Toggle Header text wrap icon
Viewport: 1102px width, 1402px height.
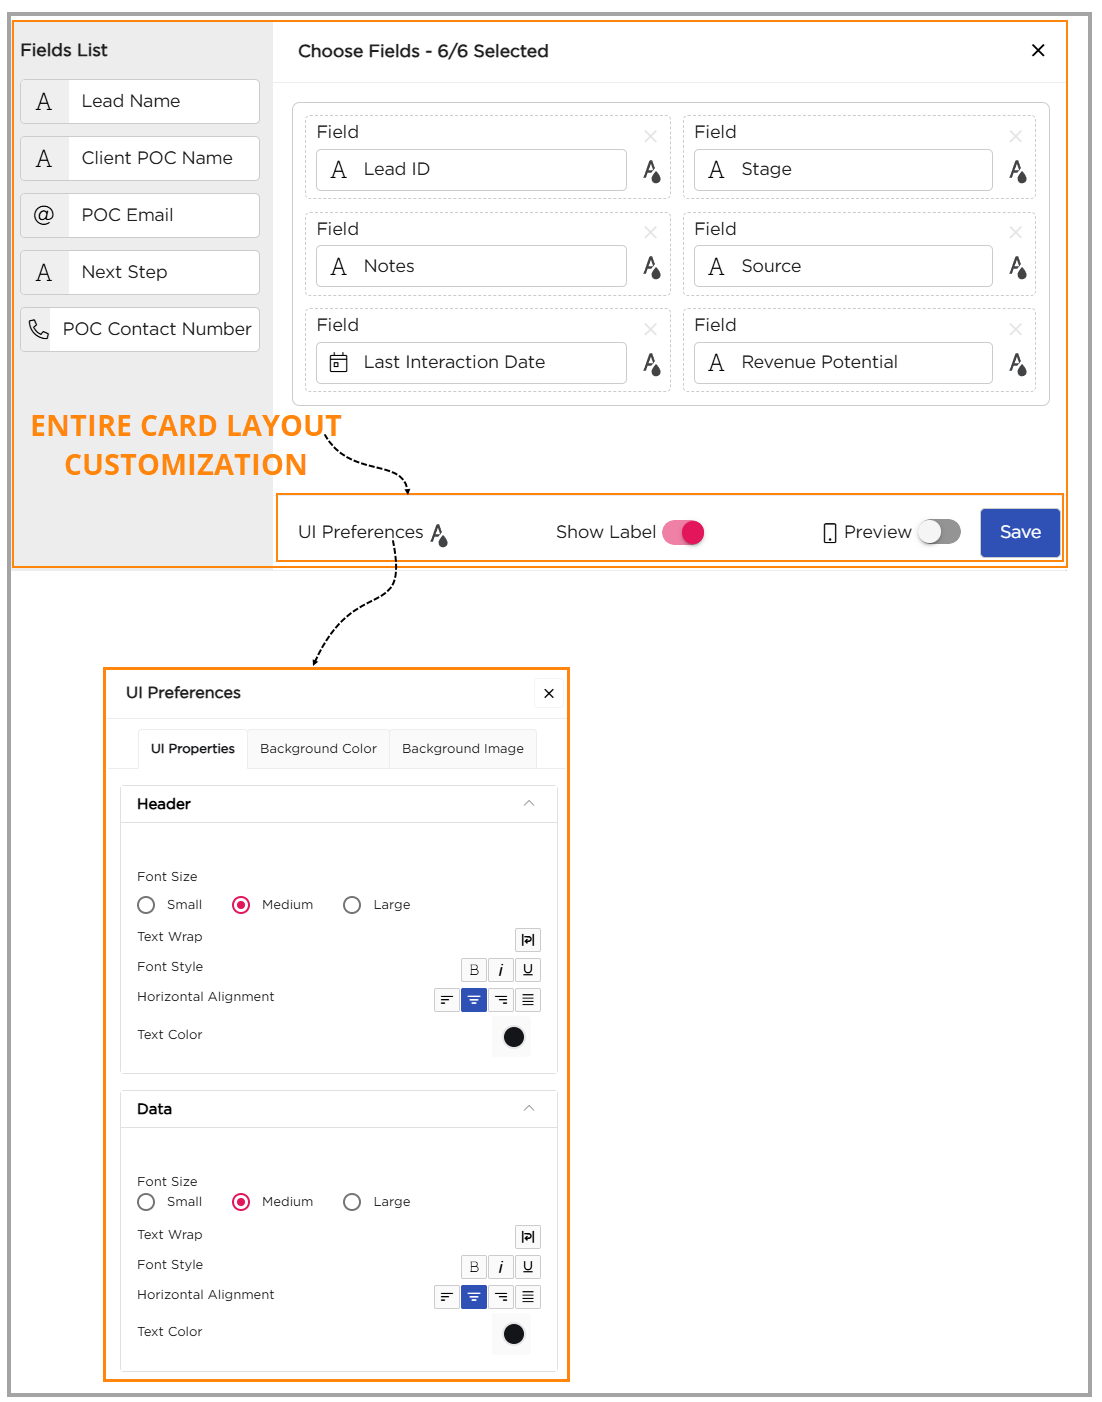point(528,940)
